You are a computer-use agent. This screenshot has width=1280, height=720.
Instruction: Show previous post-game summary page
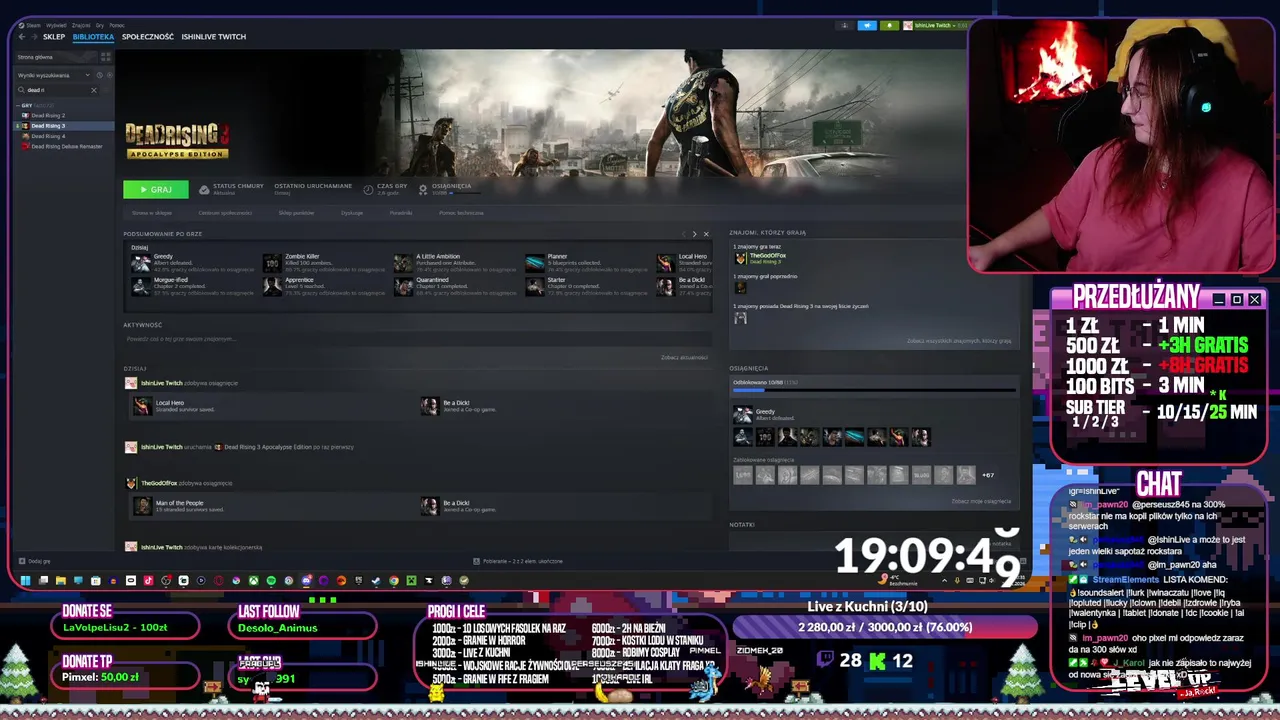tap(684, 234)
